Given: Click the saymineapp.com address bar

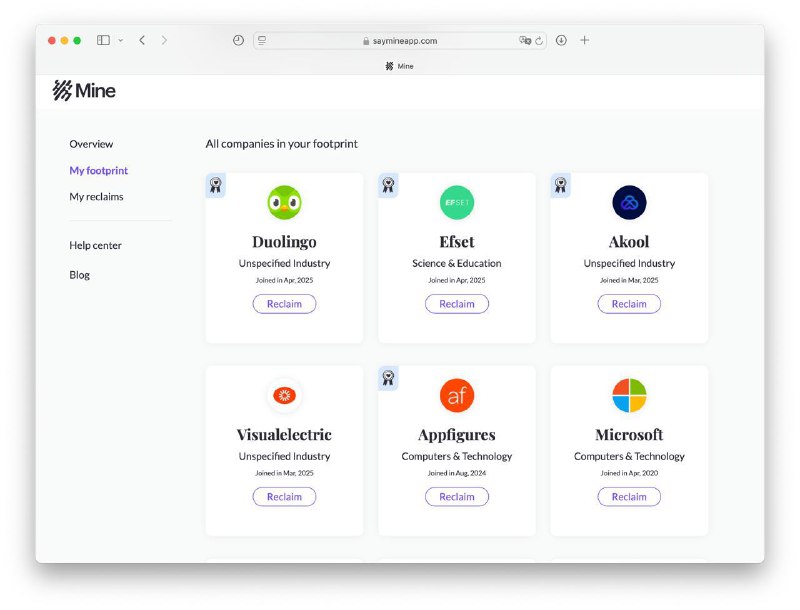Looking at the screenshot, I should tap(400, 41).
